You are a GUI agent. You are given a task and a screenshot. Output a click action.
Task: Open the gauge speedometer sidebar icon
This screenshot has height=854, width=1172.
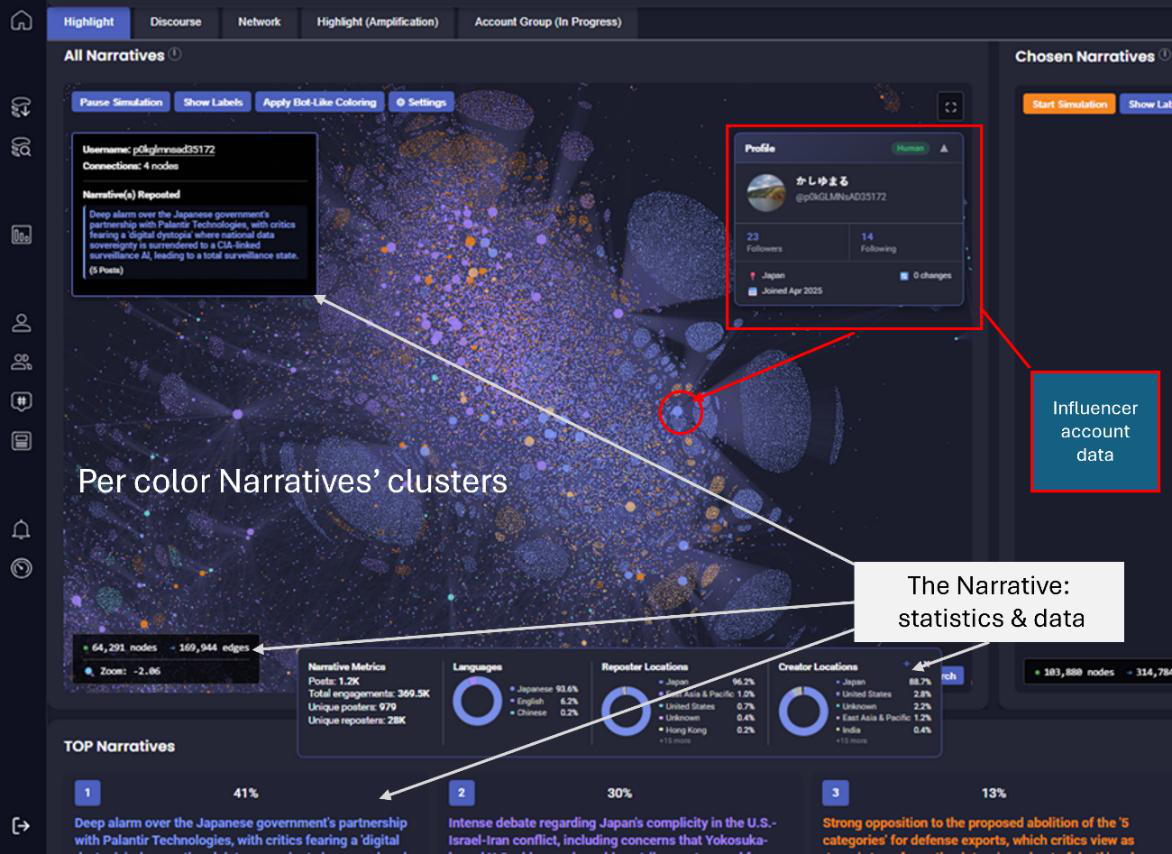point(21,569)
